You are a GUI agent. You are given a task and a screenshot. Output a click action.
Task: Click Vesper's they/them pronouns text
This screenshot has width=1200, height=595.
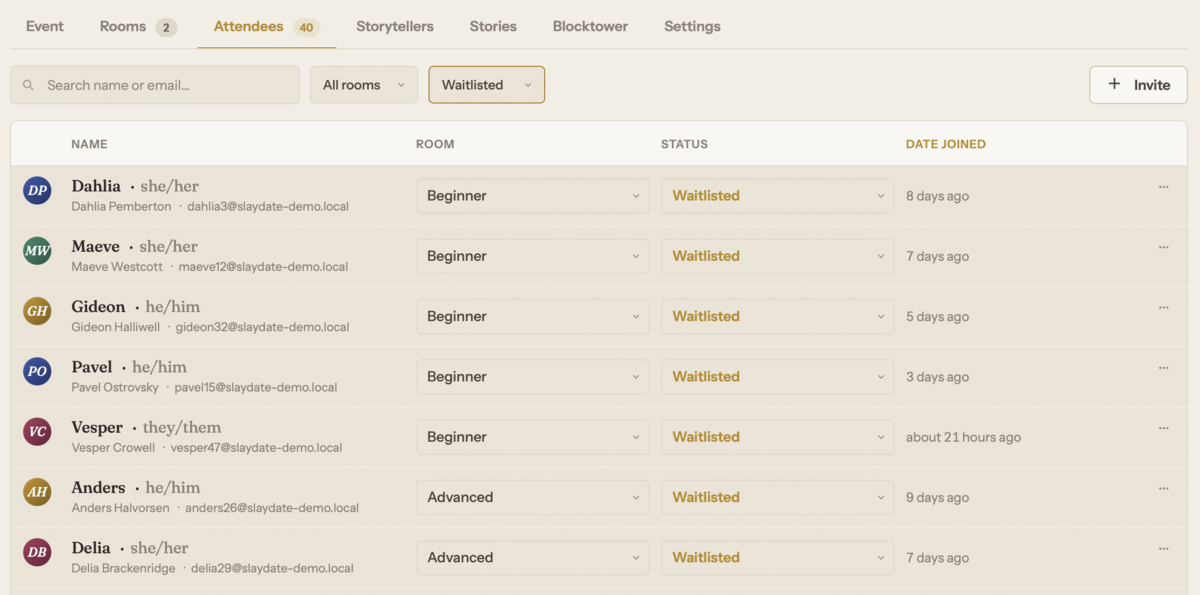pos(182,427)
